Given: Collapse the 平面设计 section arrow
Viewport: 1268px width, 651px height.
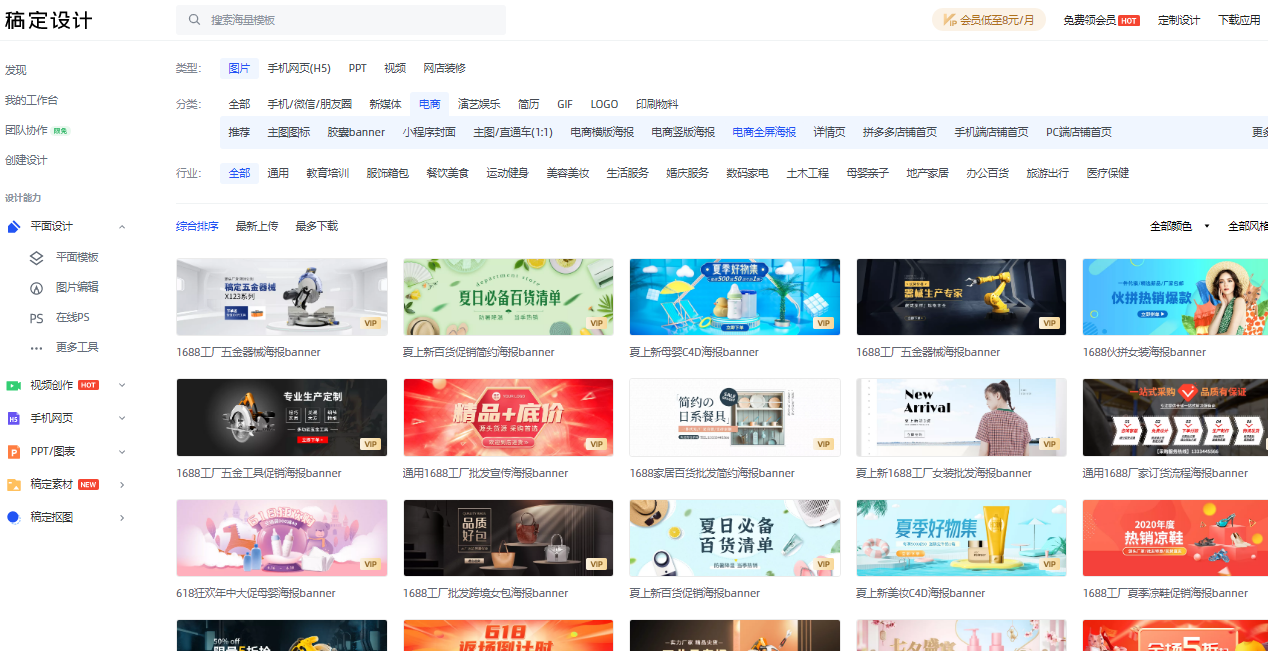Looking at the screenshot, I should click(x=122, y=227).
